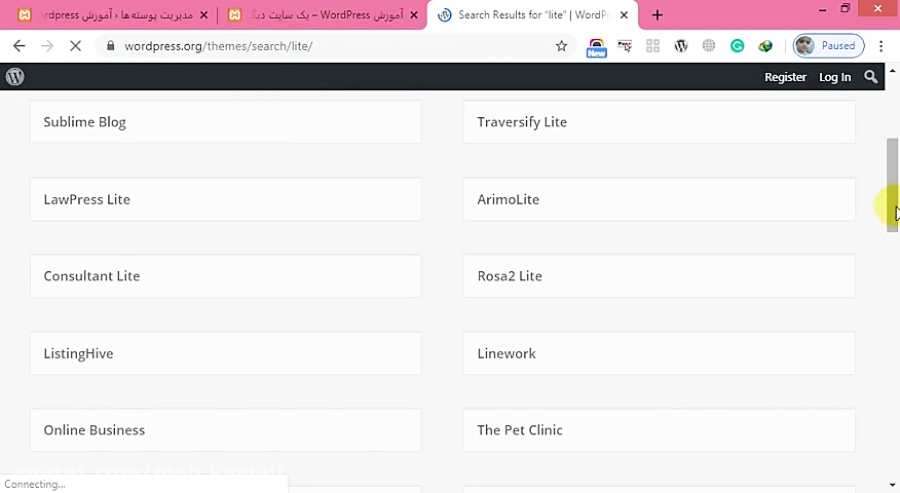The height and width of the screenshot is (493, 900).
Task: Open the Linework theme card
Action: pos(660,354)
